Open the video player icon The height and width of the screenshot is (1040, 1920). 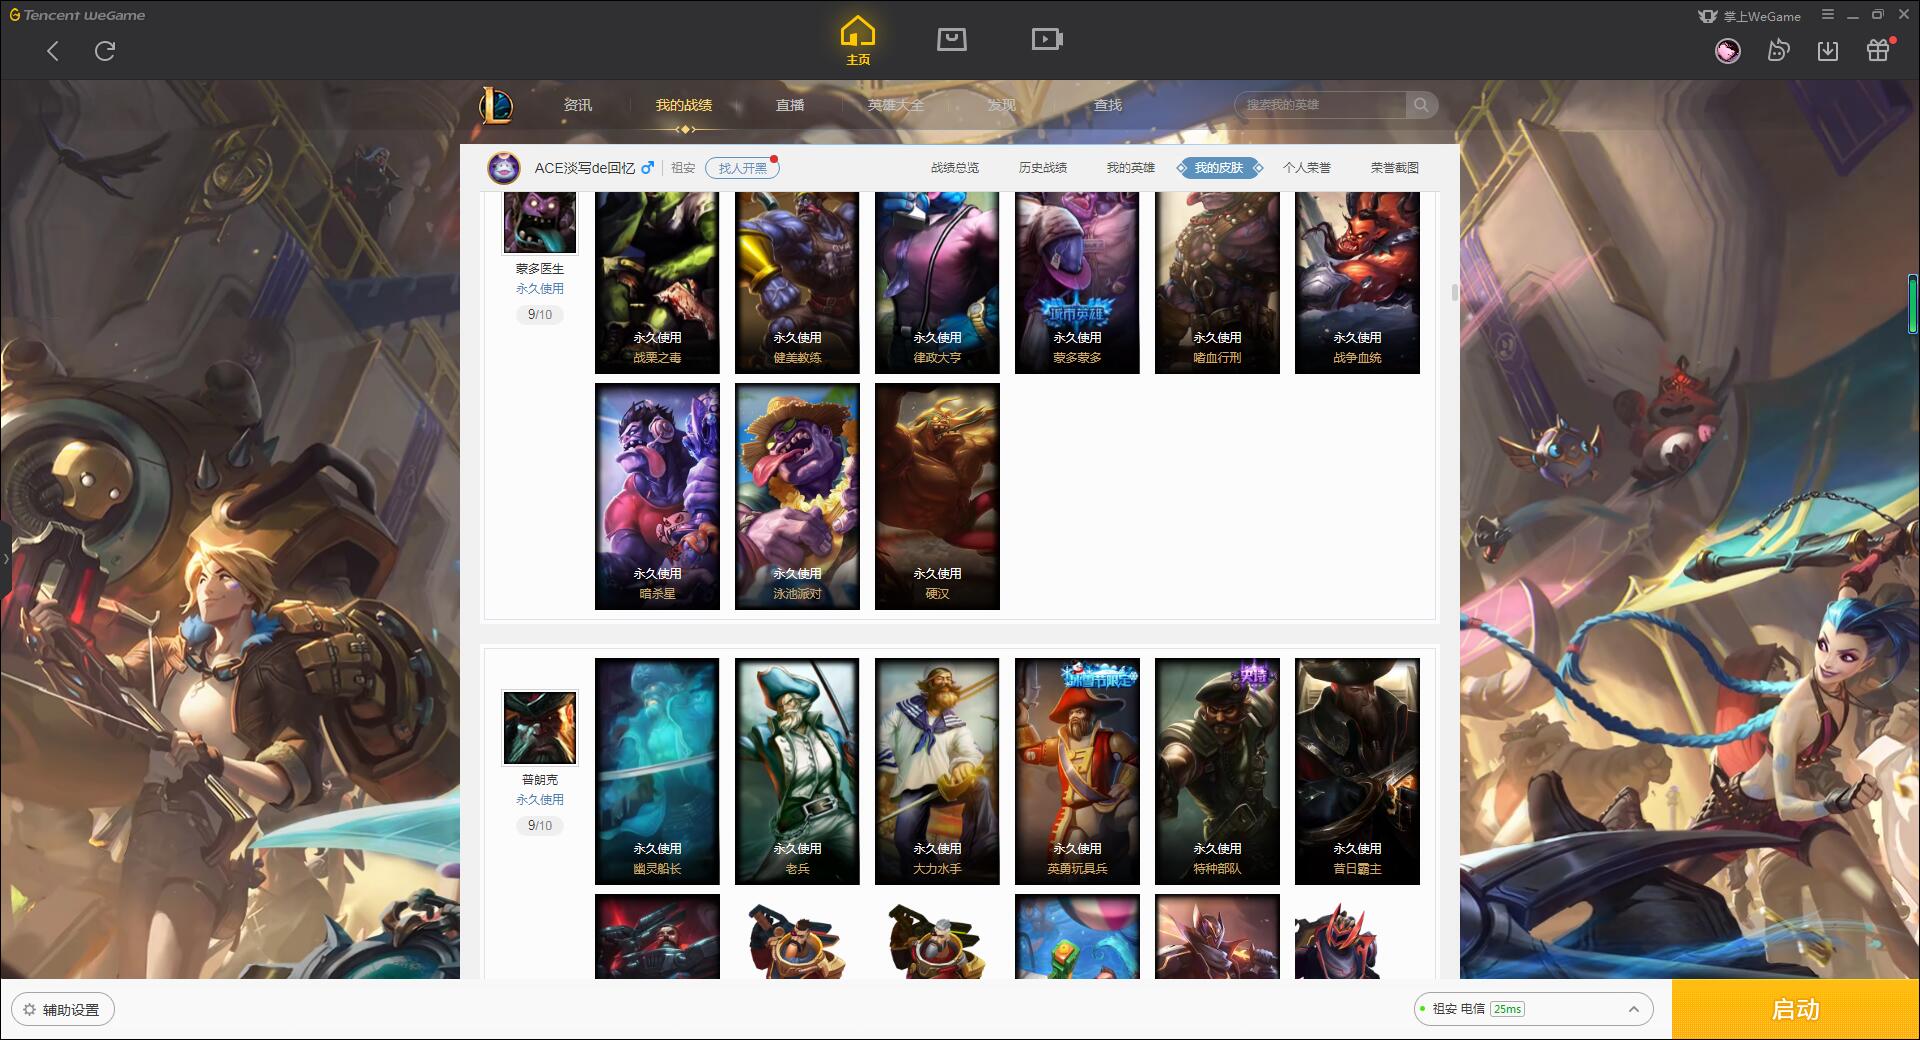pos(1047,39)
